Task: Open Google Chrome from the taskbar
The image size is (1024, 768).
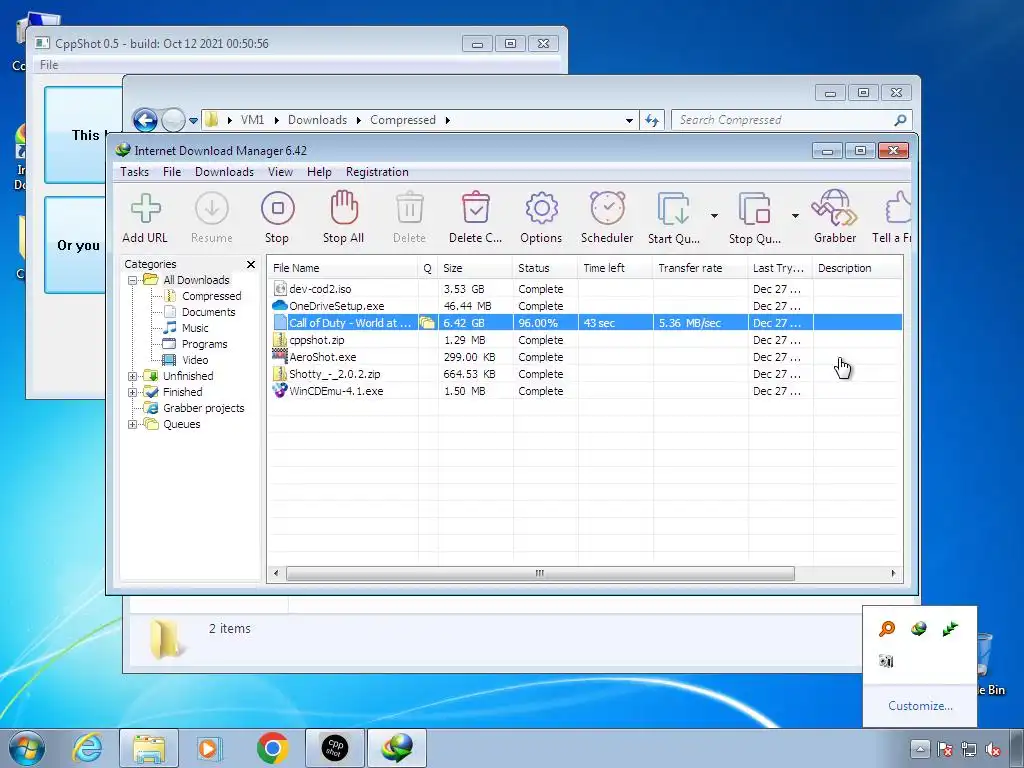Action: pos(273,748)
